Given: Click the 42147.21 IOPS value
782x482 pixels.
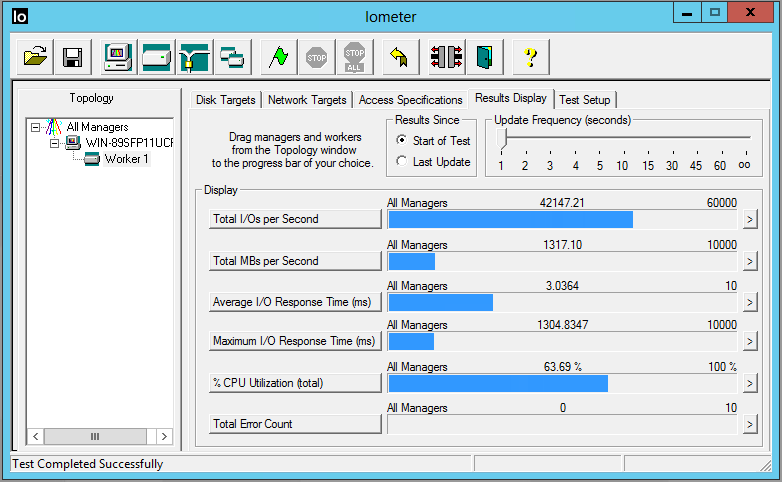Looking at the screenshot, I should 562,203.
